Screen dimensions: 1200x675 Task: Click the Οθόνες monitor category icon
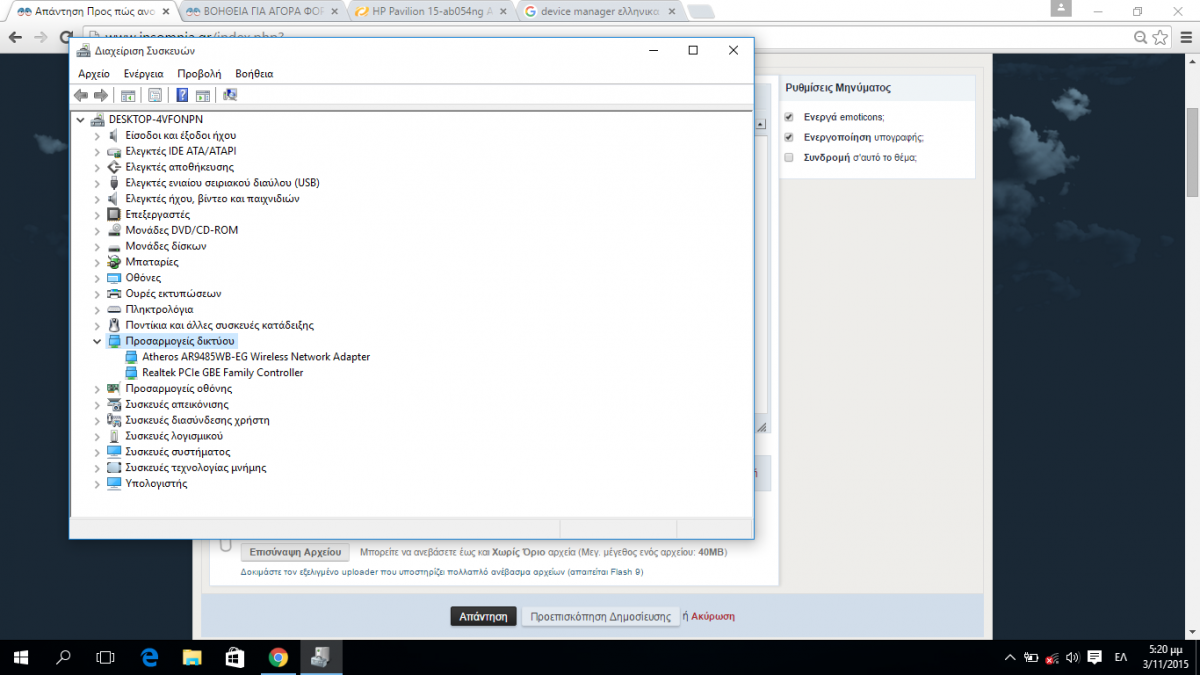[115, 278]
